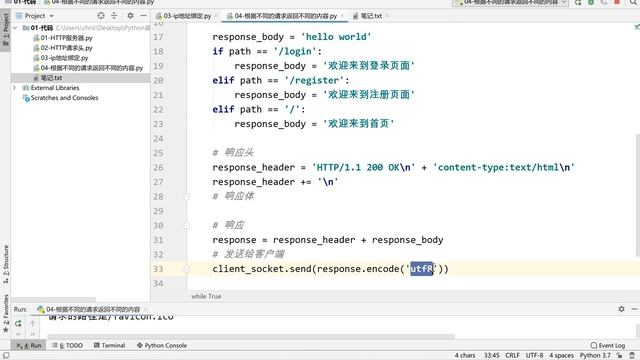The height and width of the screenshot is (360, 640).
Task: Click the fold marker at line 28
Action: click(x=187, y=197)
